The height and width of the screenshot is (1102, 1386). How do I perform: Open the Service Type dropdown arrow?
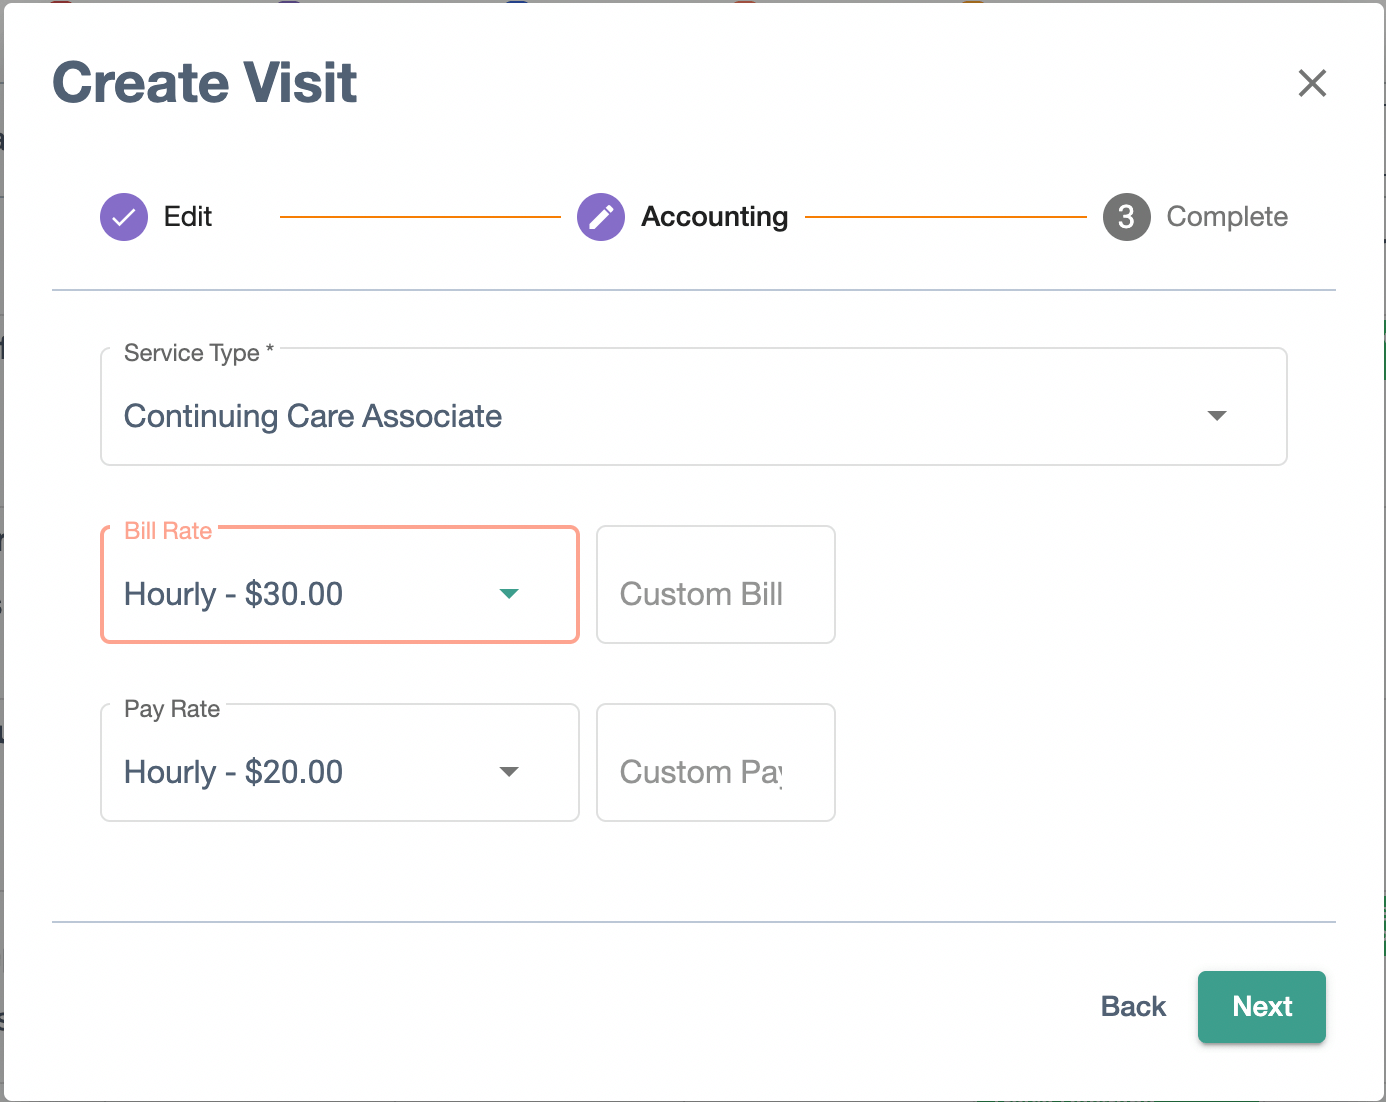coord(1217,416)
